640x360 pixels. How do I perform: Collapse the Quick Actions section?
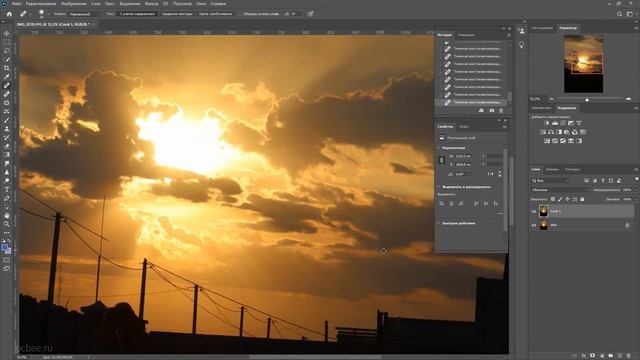click(x=439, y=223)
